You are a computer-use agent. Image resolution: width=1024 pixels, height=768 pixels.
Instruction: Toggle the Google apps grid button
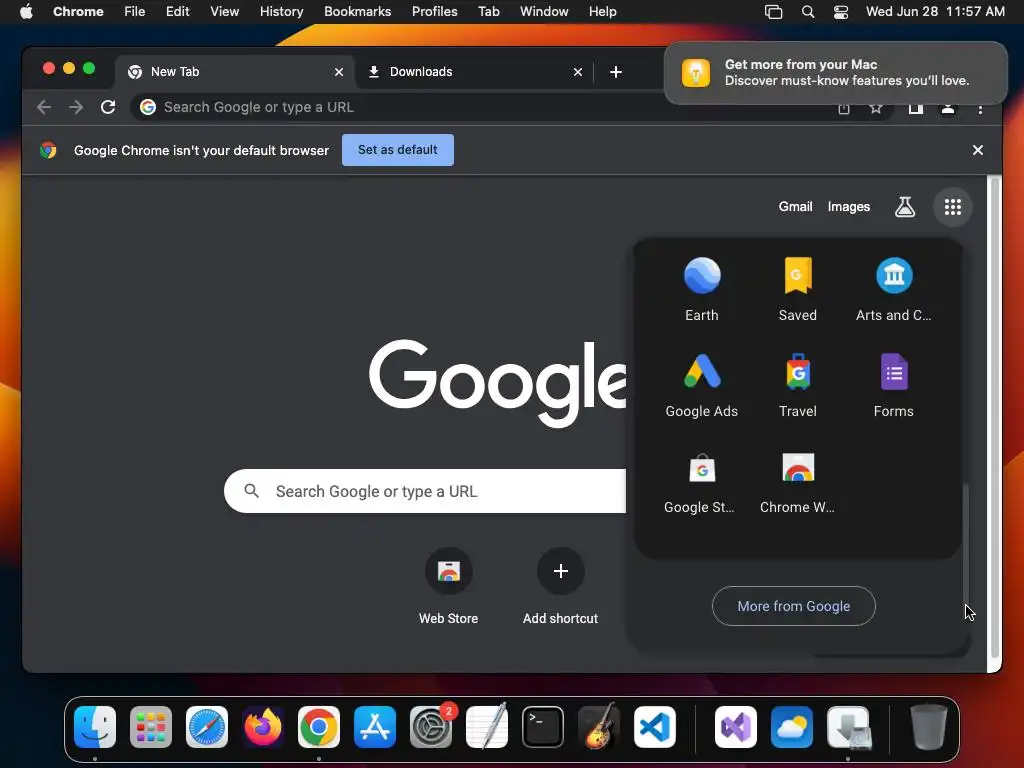tap(953, 207)
